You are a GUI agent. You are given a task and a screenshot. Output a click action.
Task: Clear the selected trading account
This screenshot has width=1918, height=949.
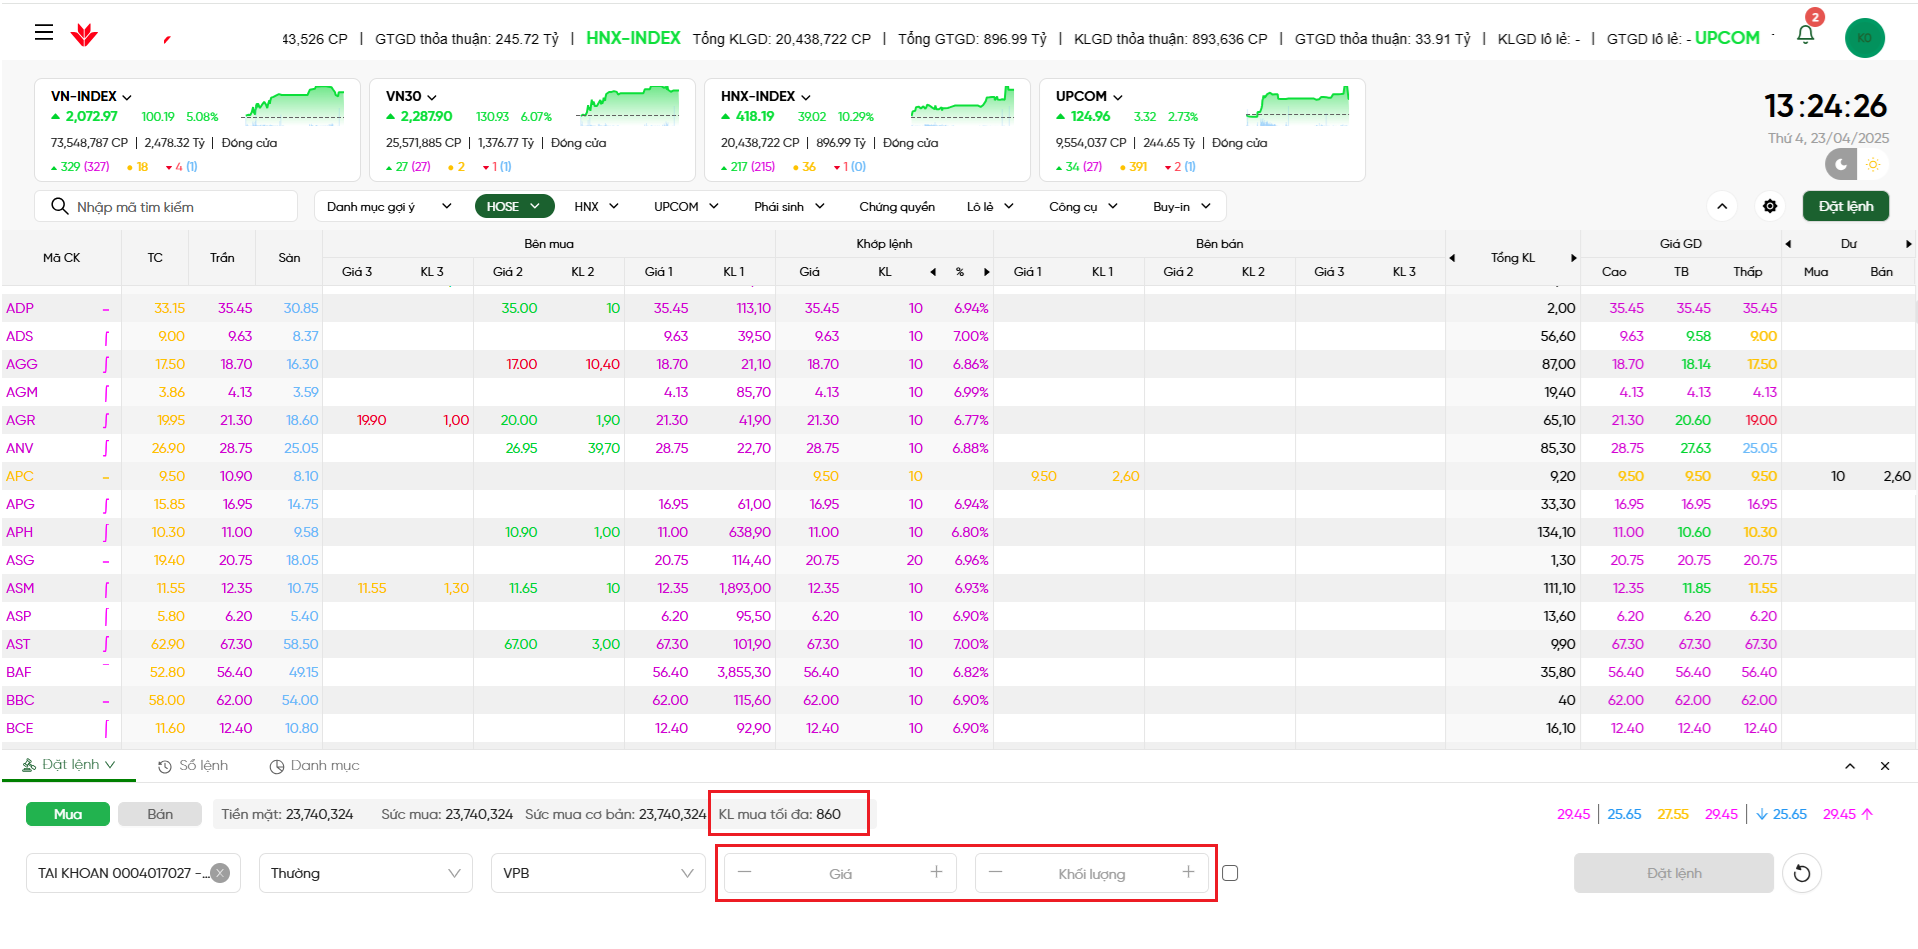coord(220,873)
